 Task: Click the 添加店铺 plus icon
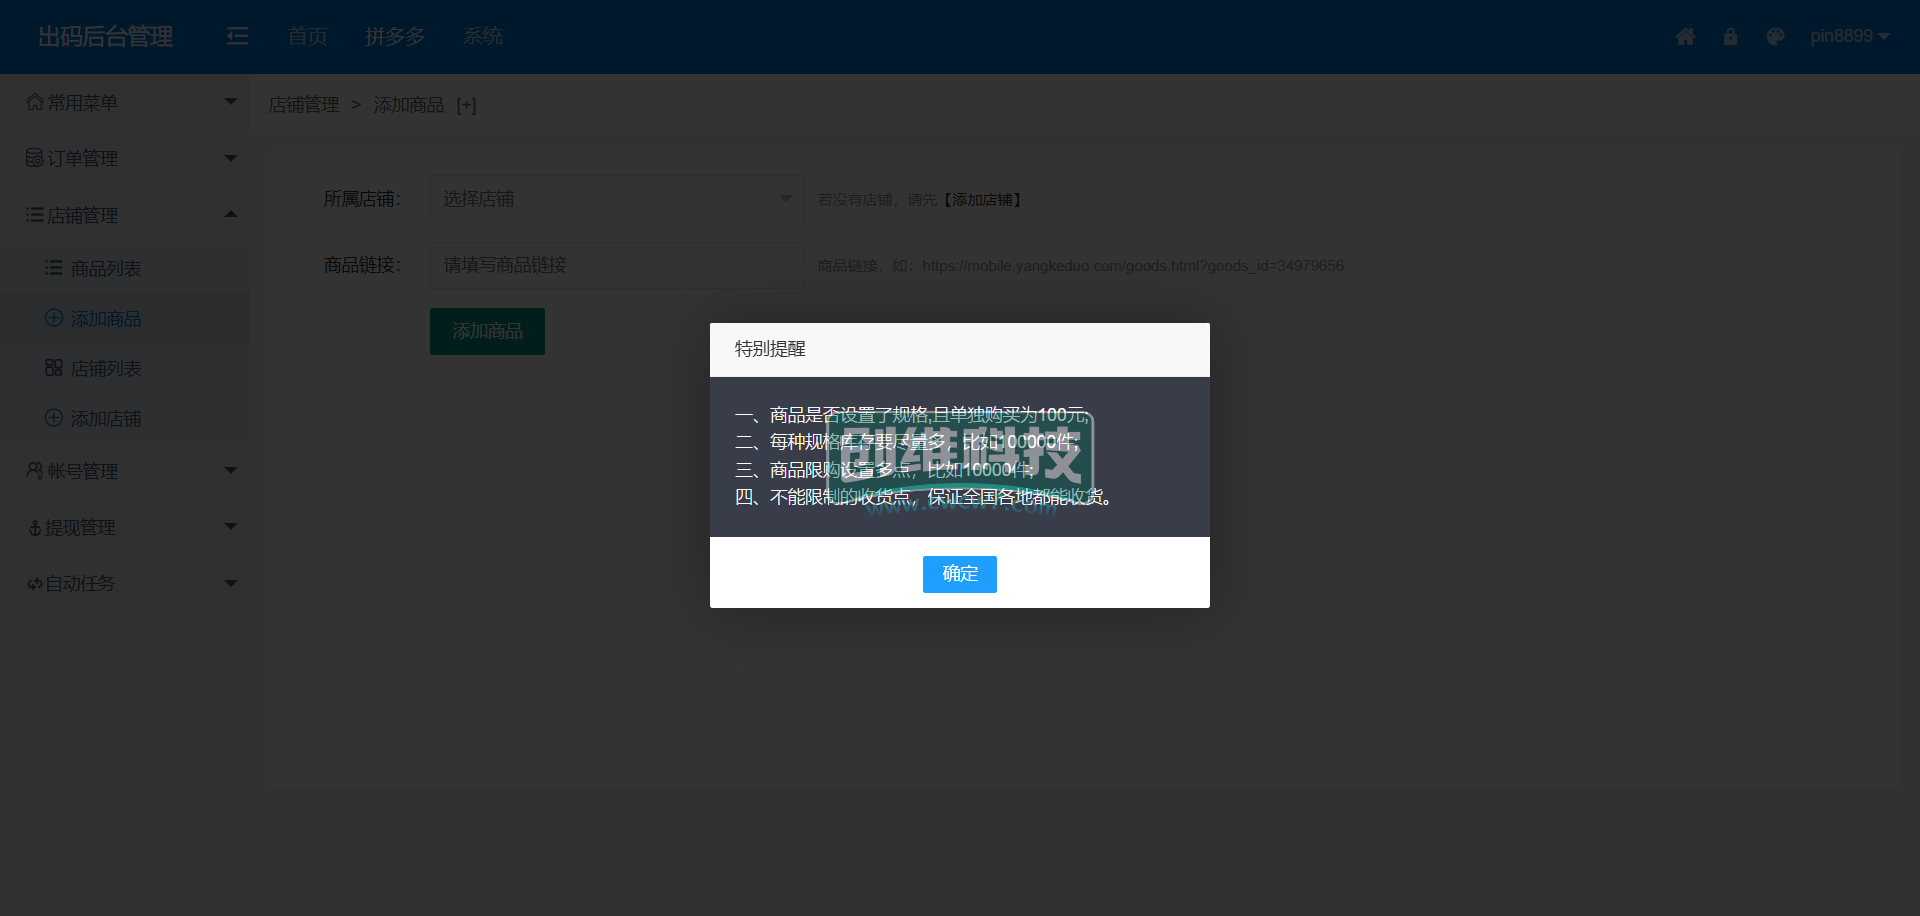(x=54, y=418)
